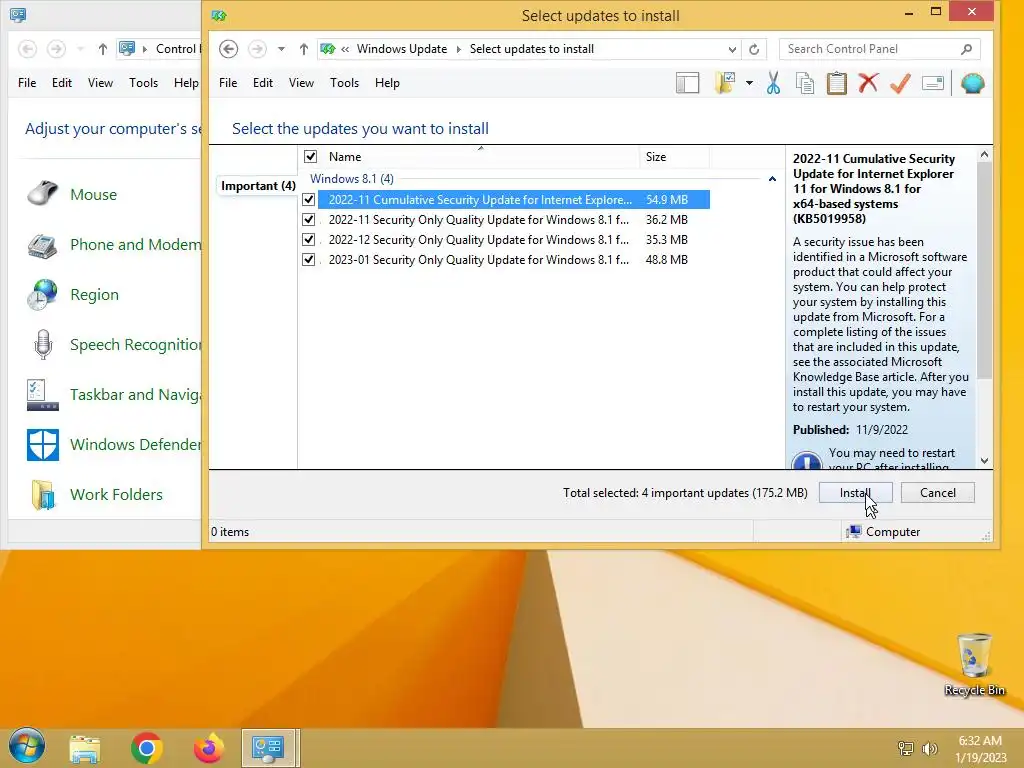Click the Region globe icon
The width and height of the screenshot is (1024, 768).
(x=42, y=295)
